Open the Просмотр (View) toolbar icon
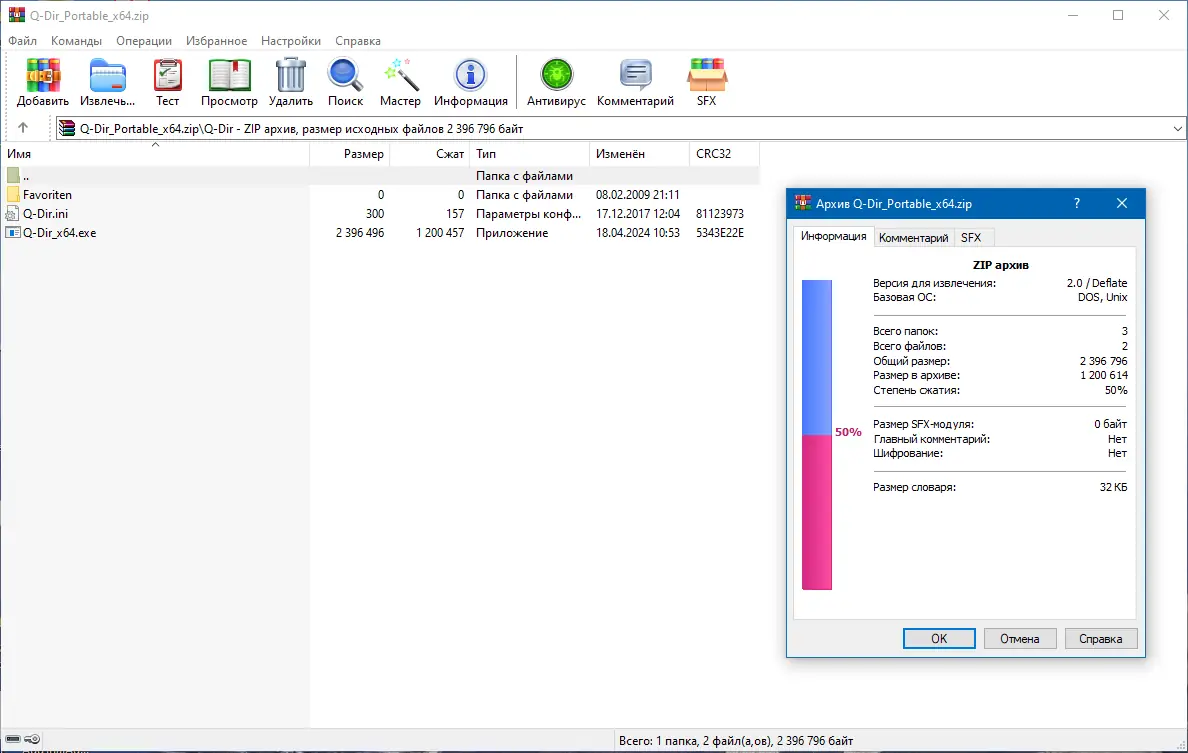 pyautogui.click(x=229, y=76)
